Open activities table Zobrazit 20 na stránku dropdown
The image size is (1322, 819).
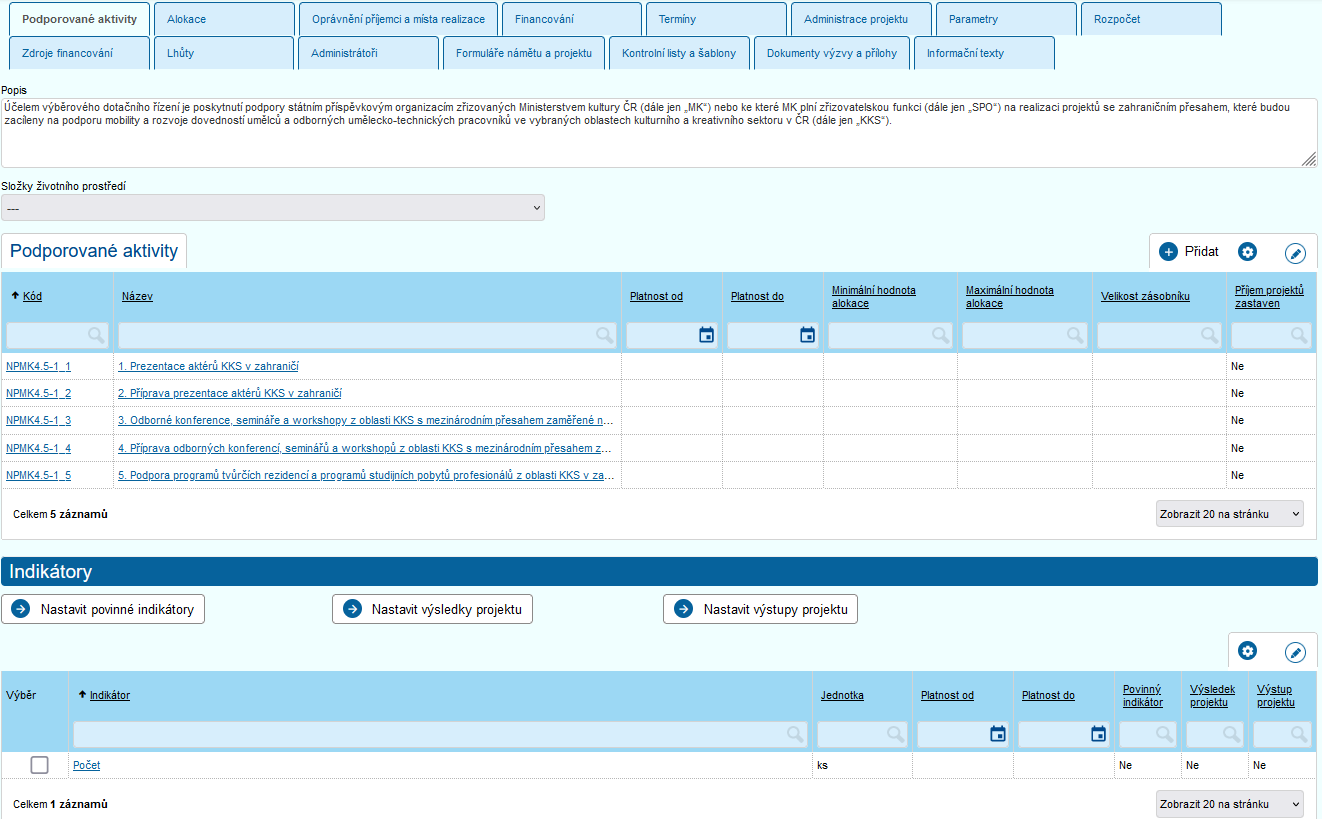coord(1229,514)
